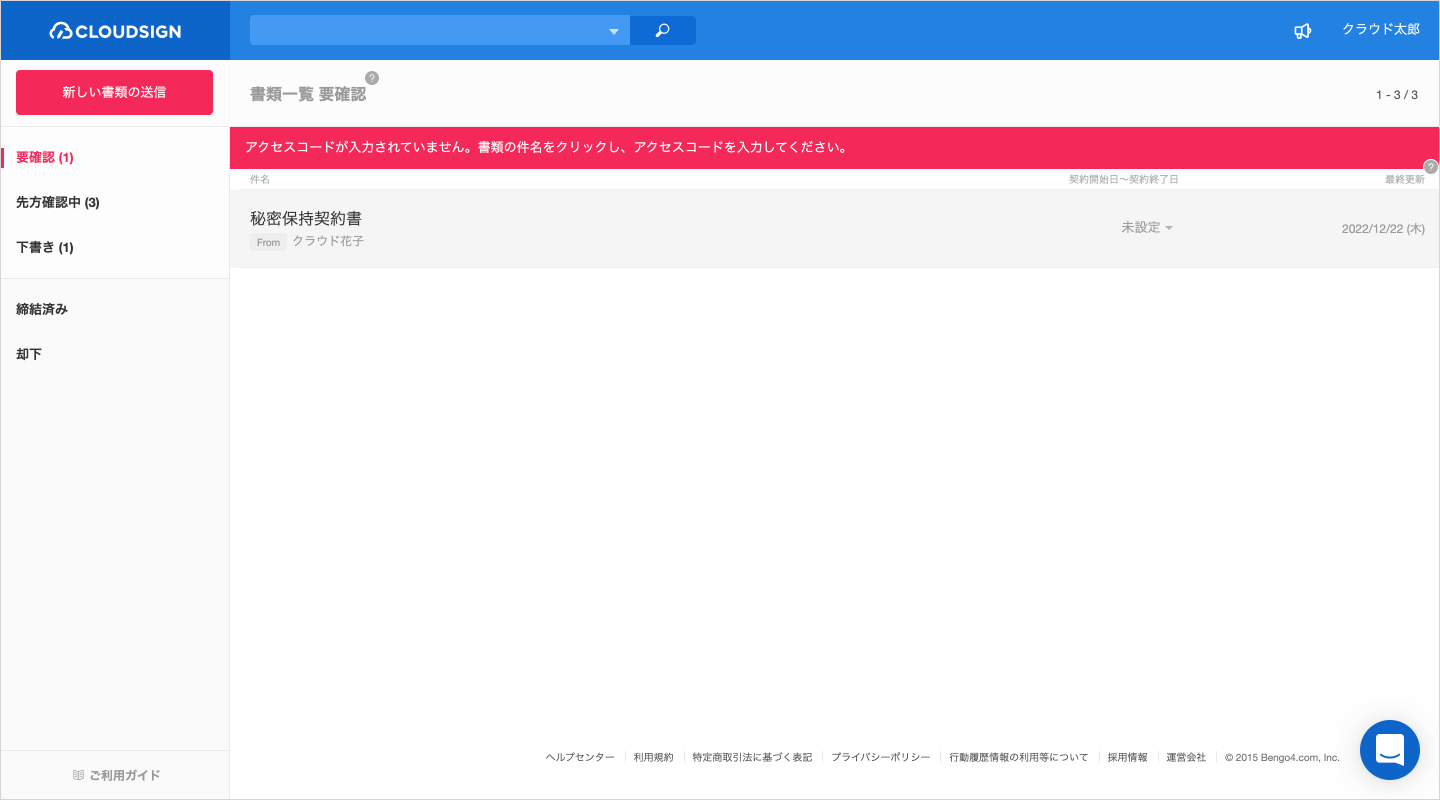Show 却下 rejected documents

point(29,354)
